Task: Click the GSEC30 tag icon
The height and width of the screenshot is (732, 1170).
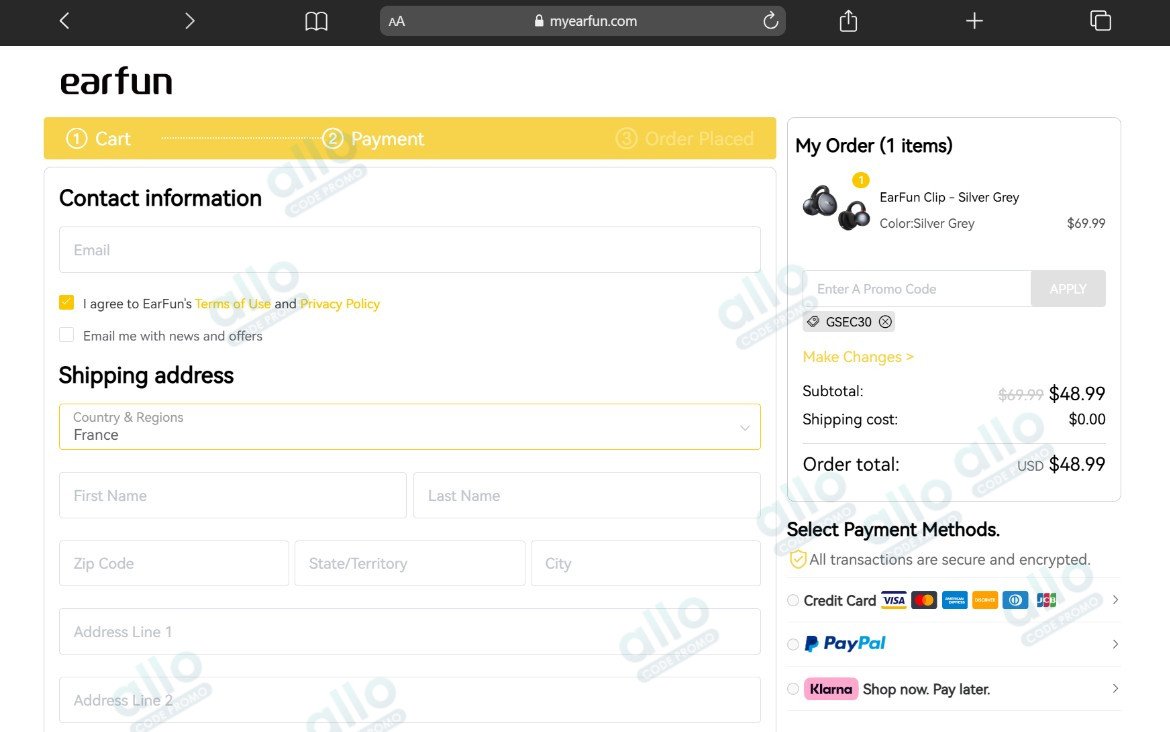Action: (x=813, y=322)
